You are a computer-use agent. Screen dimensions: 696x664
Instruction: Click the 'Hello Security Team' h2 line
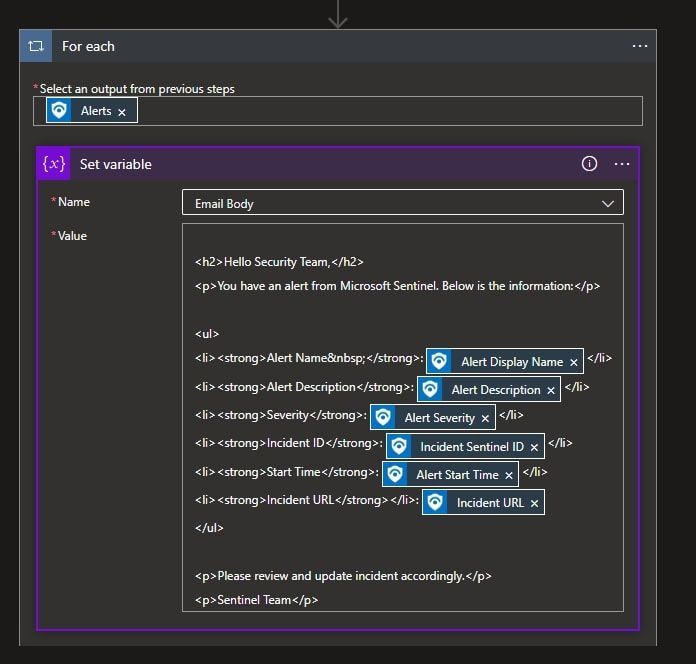[x=279, y=262]
